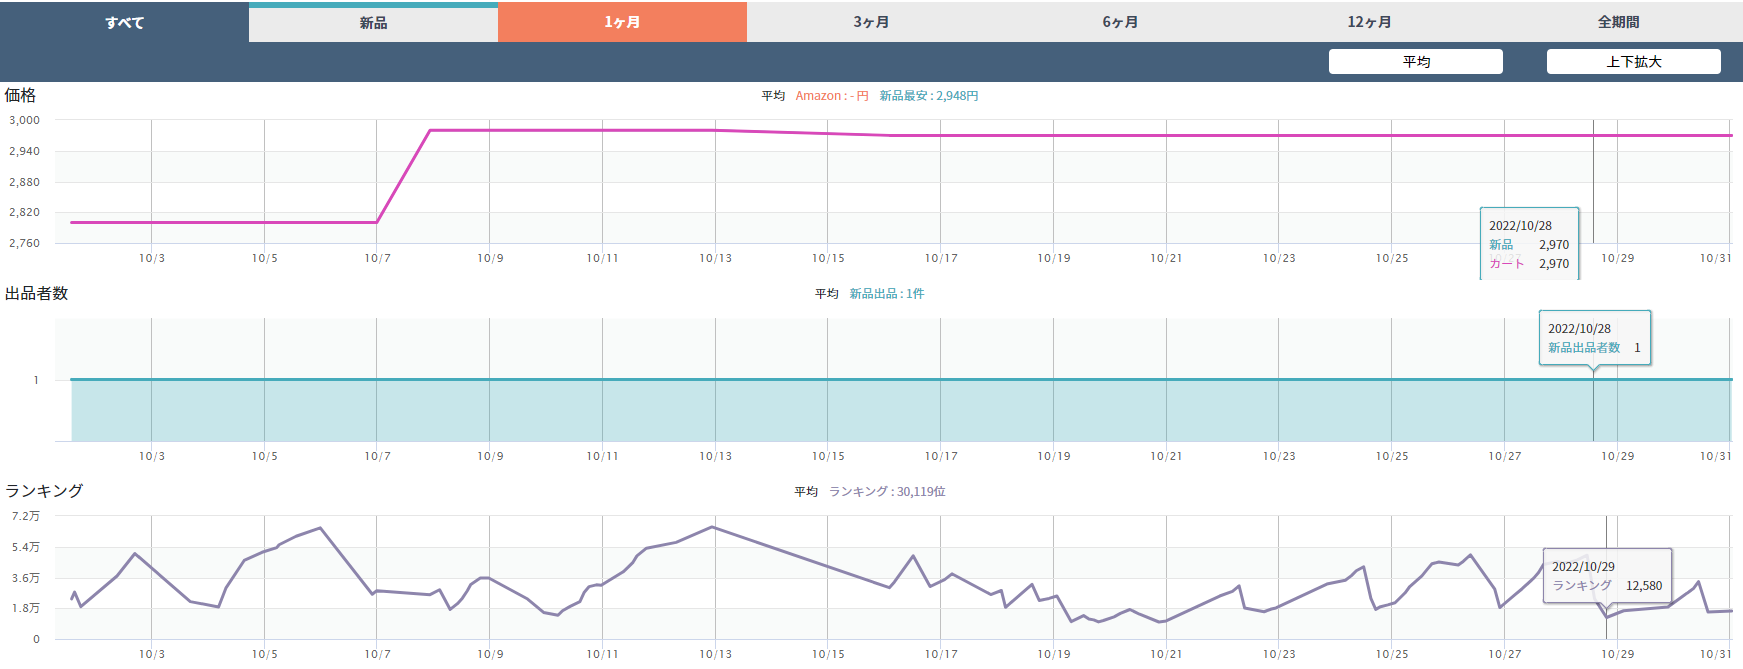Switch the period to 3ヶ月
The image size is (1743, 669).
pyautogui.click(x=871, y=22)
